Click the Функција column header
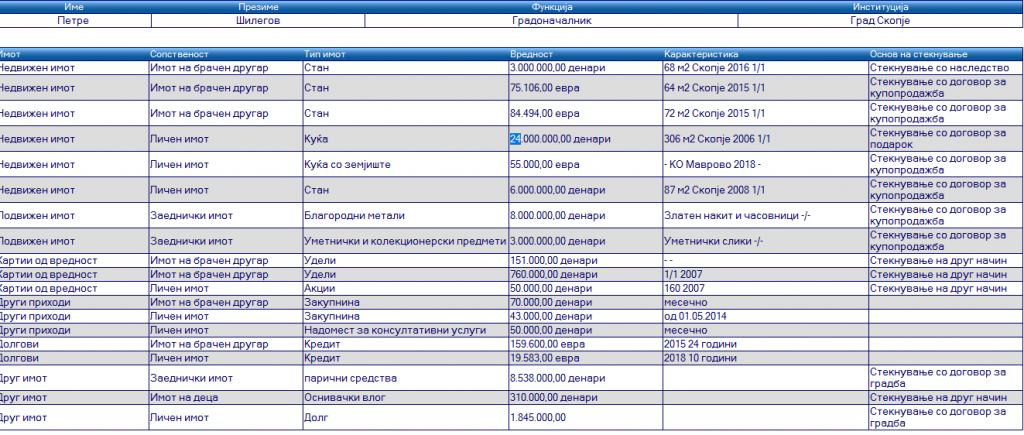Viewport: 1024px width, 435px height. 551,7
